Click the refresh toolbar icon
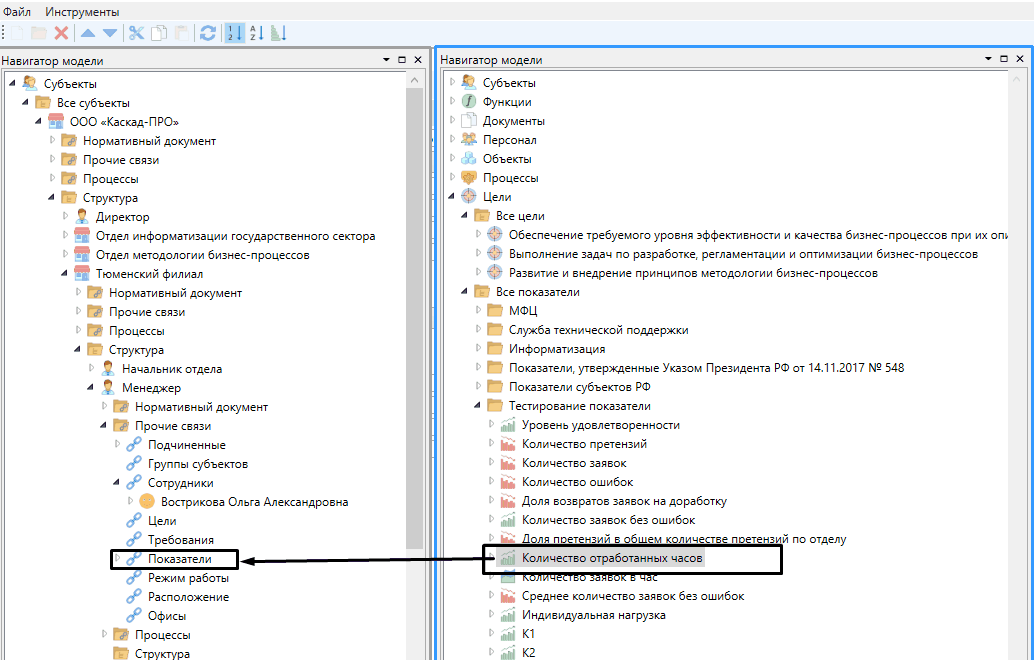Viewport: 1034px width, 660px height. [208, 33]
